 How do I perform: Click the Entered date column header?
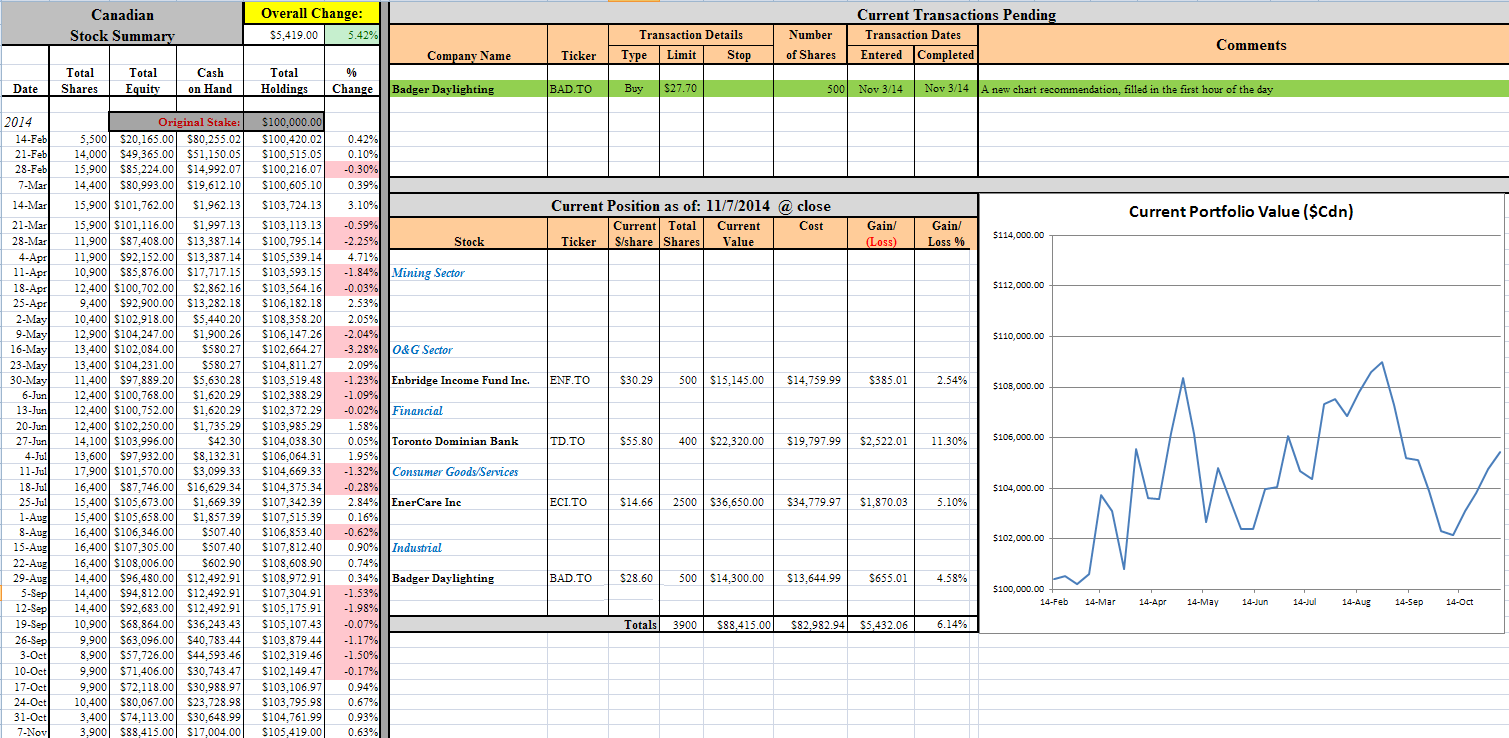pyautogui.click(x=881, y=55)
